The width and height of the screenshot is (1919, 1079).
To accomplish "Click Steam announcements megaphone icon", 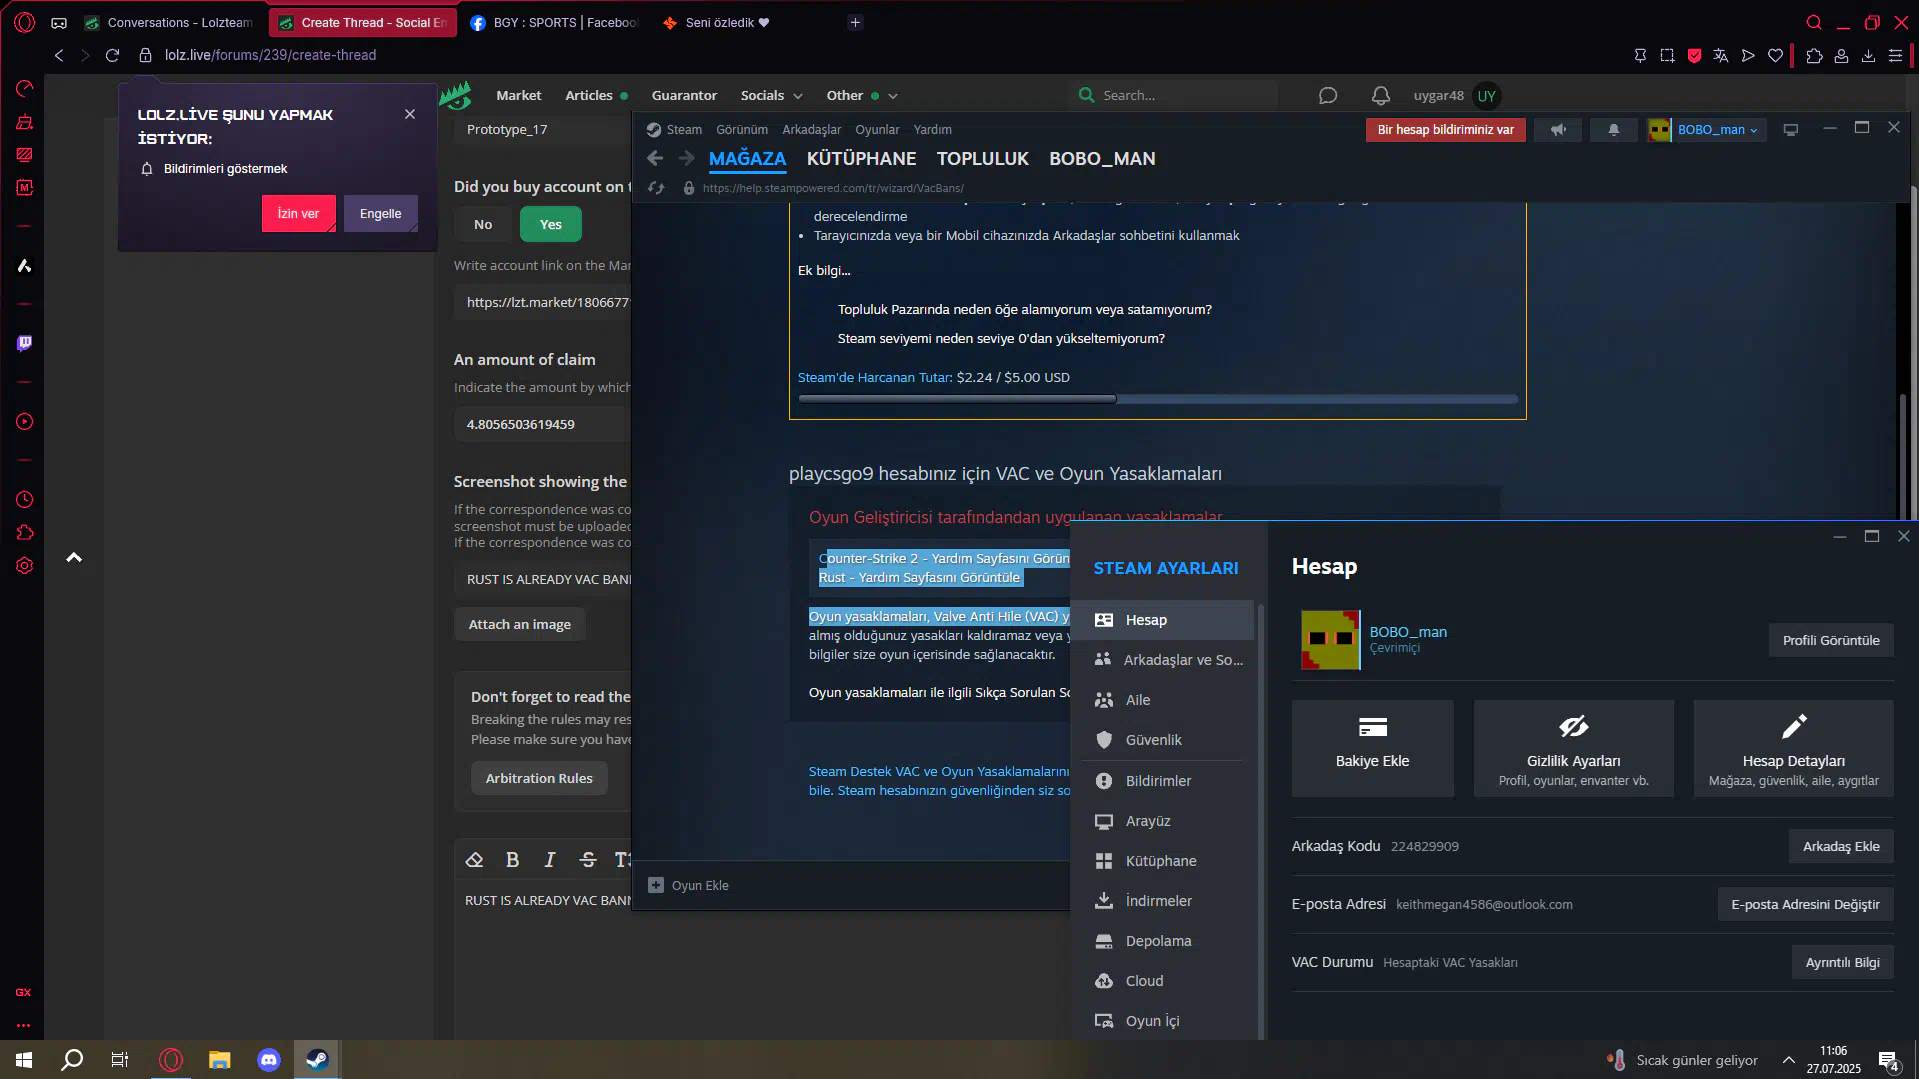I will click(x=1558, y=130).
